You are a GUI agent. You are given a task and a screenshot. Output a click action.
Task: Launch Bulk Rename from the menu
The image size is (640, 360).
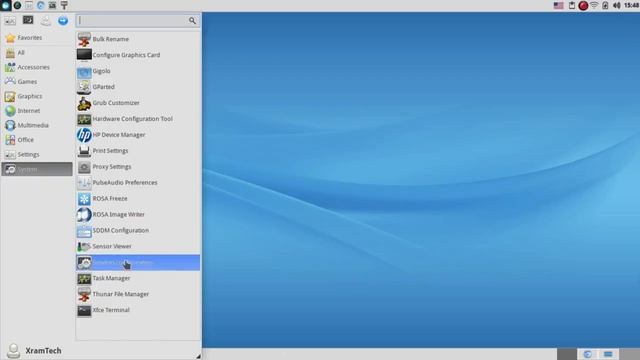pyautogui.click(x=138, y=39)
